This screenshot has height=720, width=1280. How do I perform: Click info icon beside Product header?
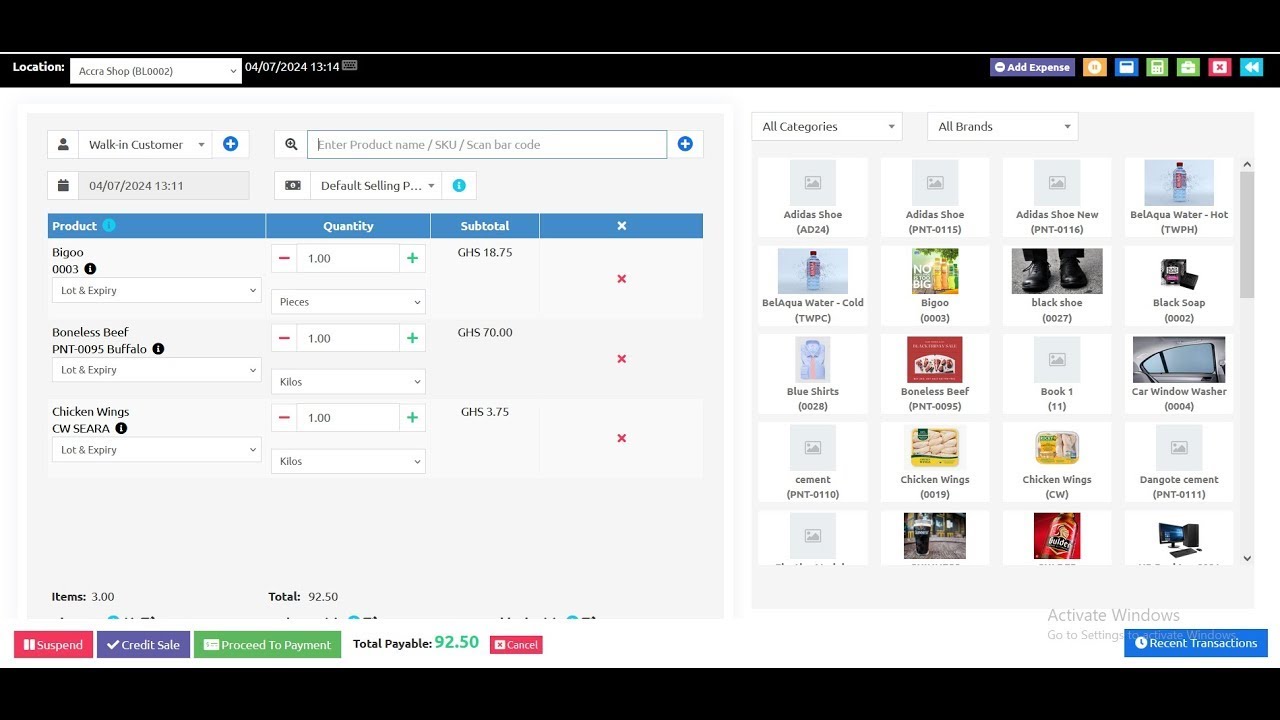109,225
